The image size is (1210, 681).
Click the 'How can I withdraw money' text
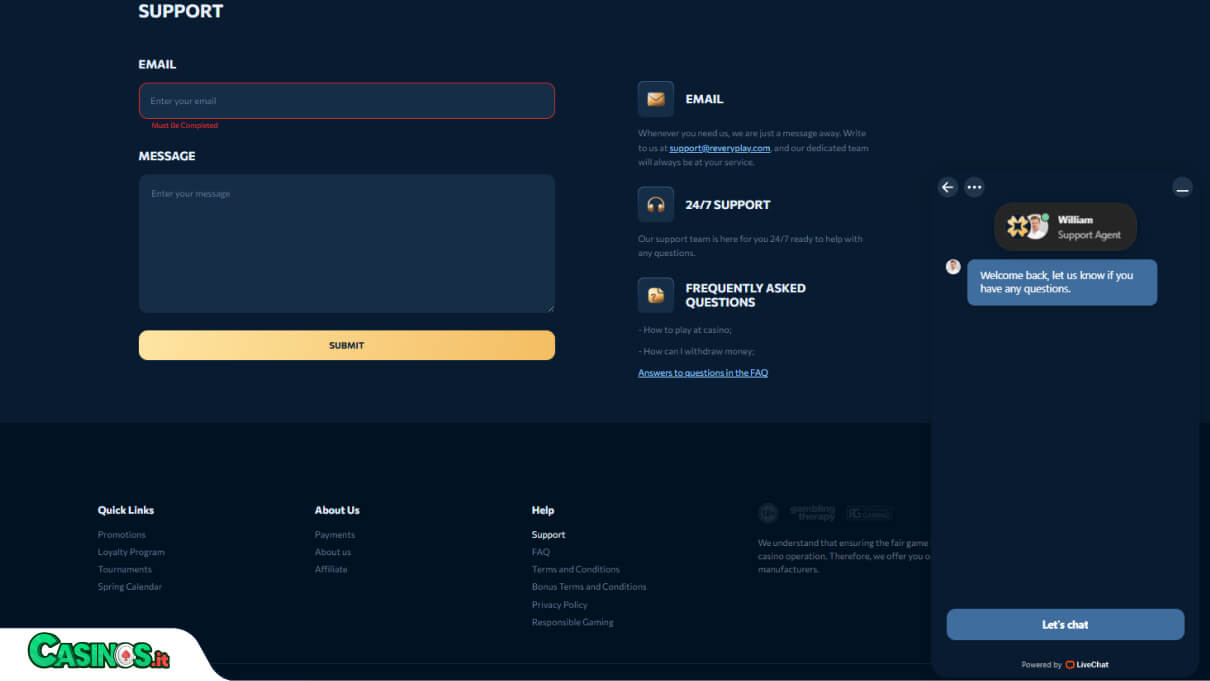click(x=696, y=351)
